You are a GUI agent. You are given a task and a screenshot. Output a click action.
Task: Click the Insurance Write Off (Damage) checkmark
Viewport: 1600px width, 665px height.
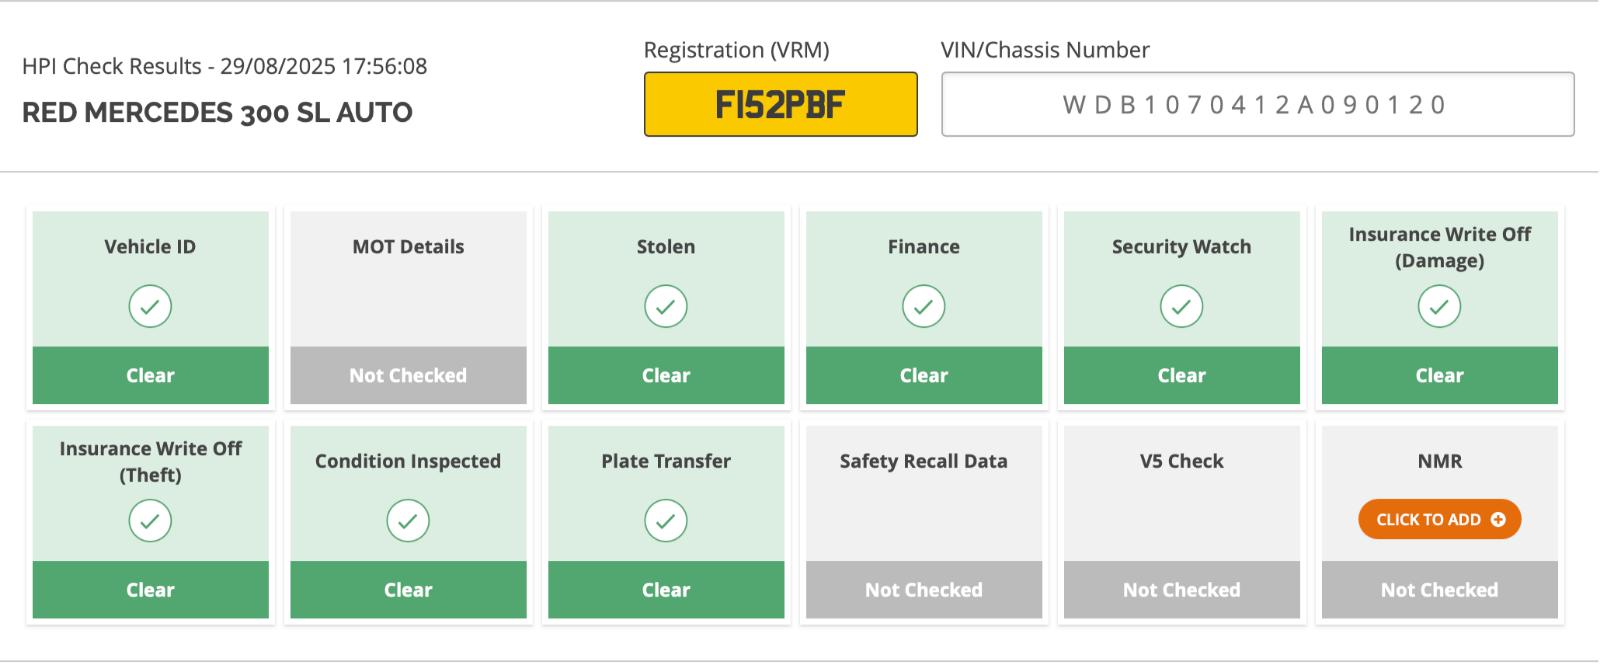[x=1439, y=306]
